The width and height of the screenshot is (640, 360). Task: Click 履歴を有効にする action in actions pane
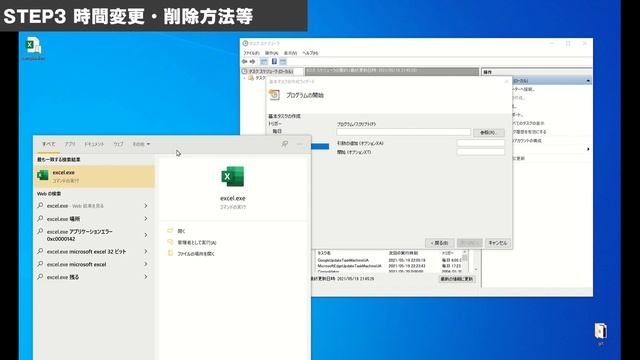point(529,132)
